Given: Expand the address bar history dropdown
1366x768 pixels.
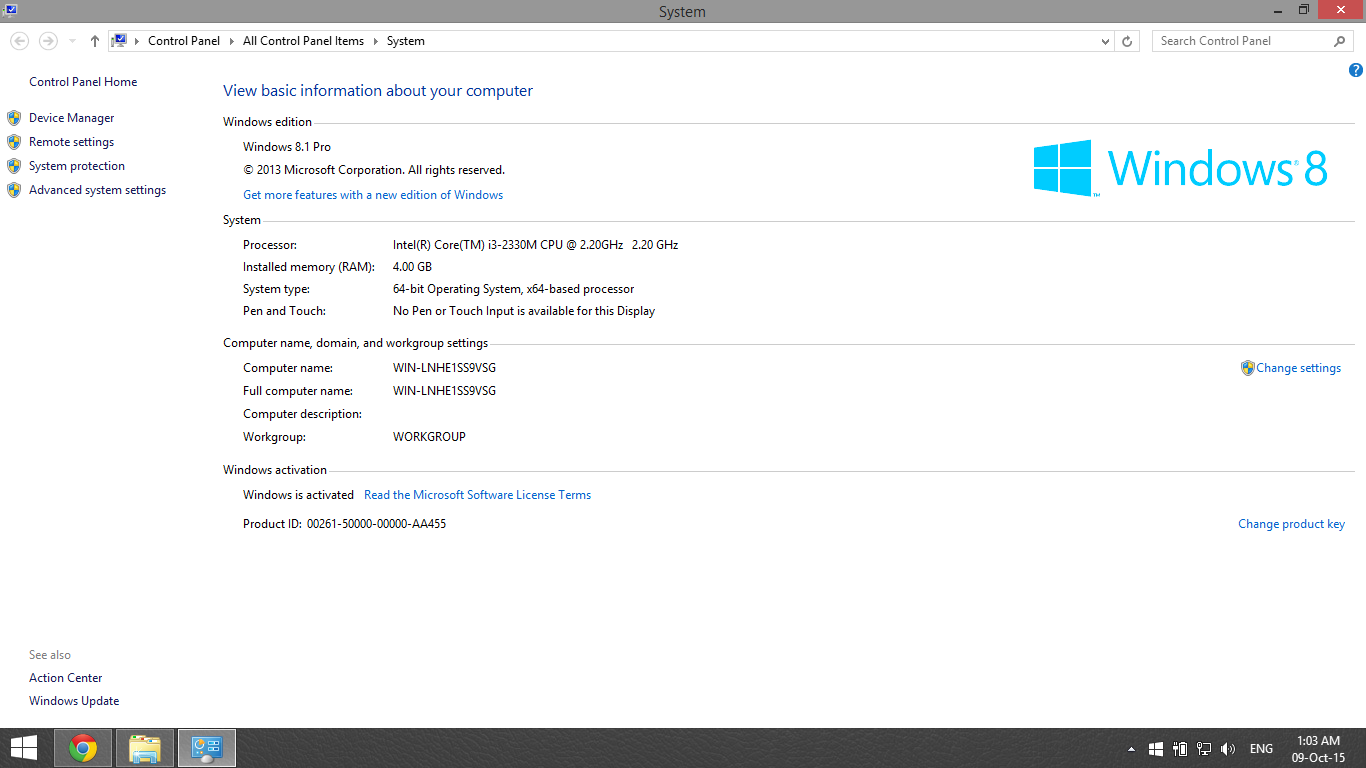Looking at the screenshot, I should coord(1105,41).
